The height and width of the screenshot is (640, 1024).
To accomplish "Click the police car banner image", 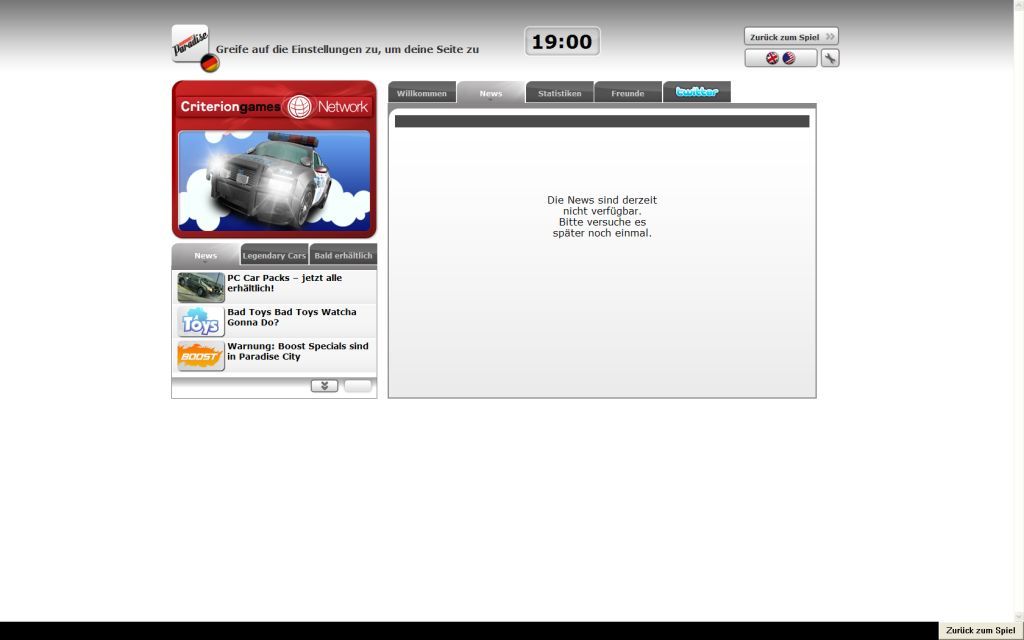I will point(274,181).
